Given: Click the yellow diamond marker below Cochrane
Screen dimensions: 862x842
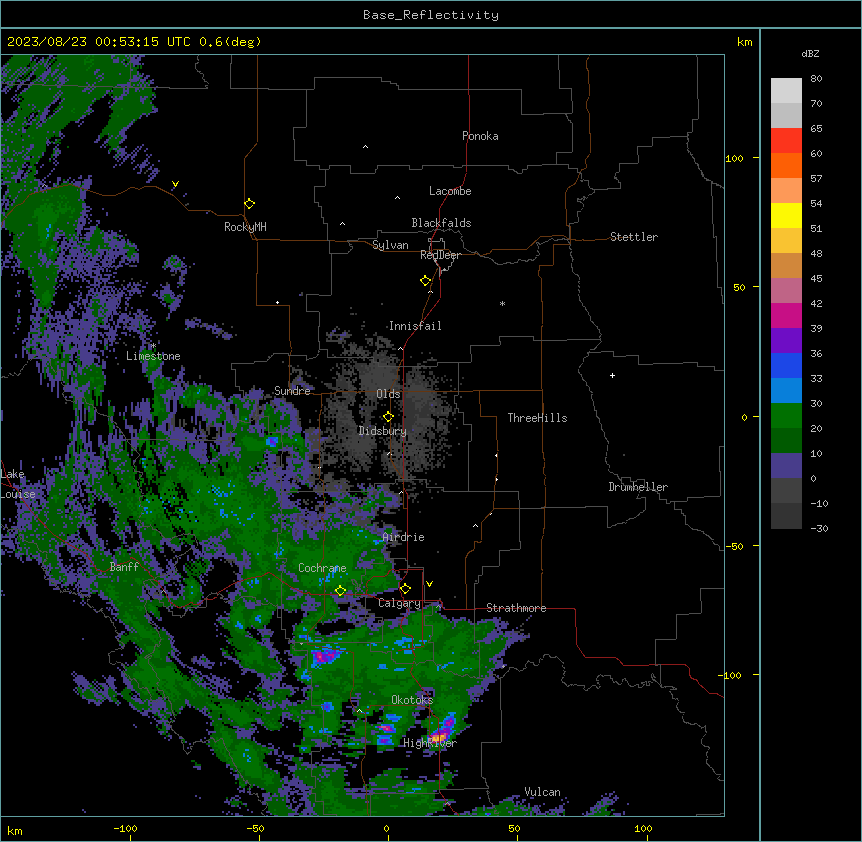Looking at the screenshot, I should 340,590.
